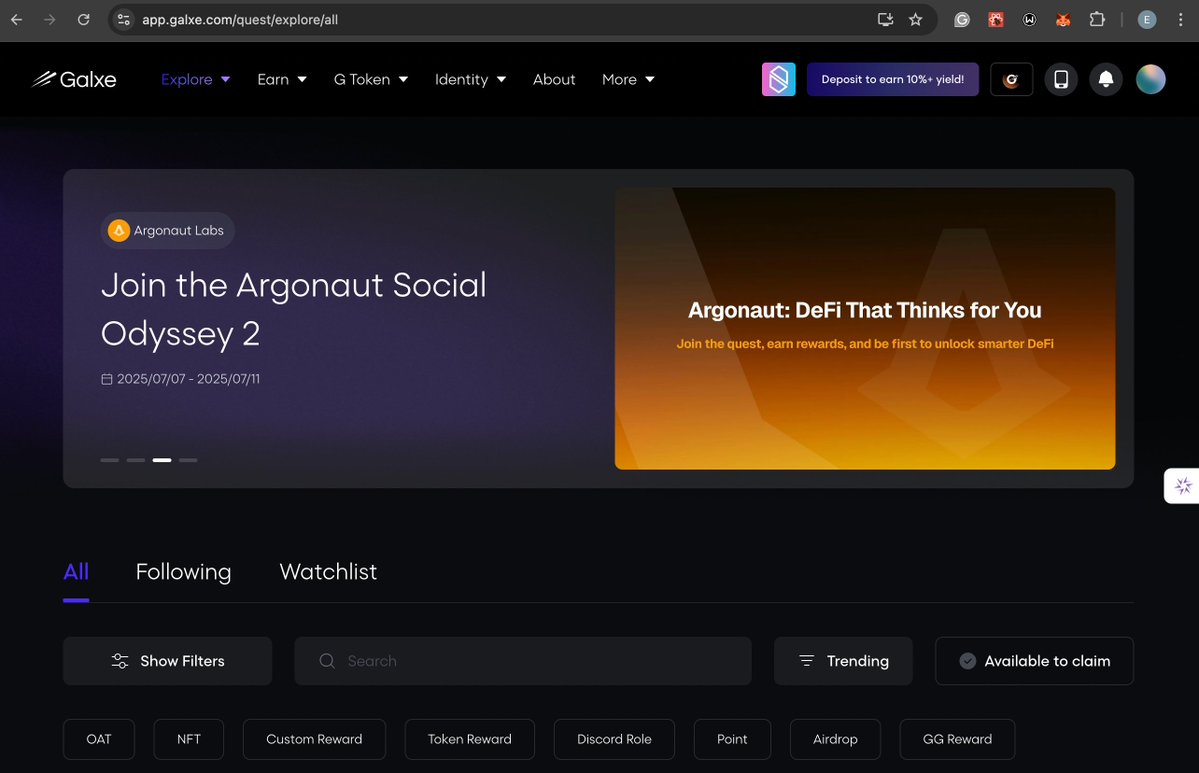This screenshot has height=773, width=1199.
Task: Click Deposit to earn 10%+ yield button
Action: (892, 80)
